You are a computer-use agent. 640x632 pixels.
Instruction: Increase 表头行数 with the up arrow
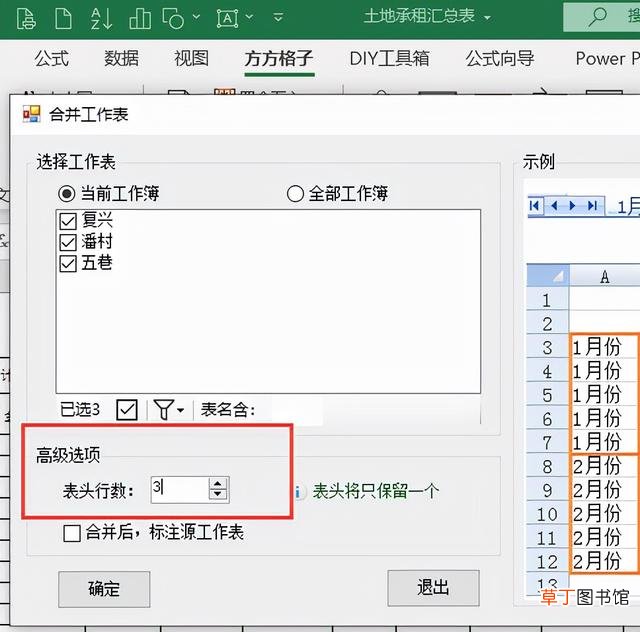pos(218,483)
